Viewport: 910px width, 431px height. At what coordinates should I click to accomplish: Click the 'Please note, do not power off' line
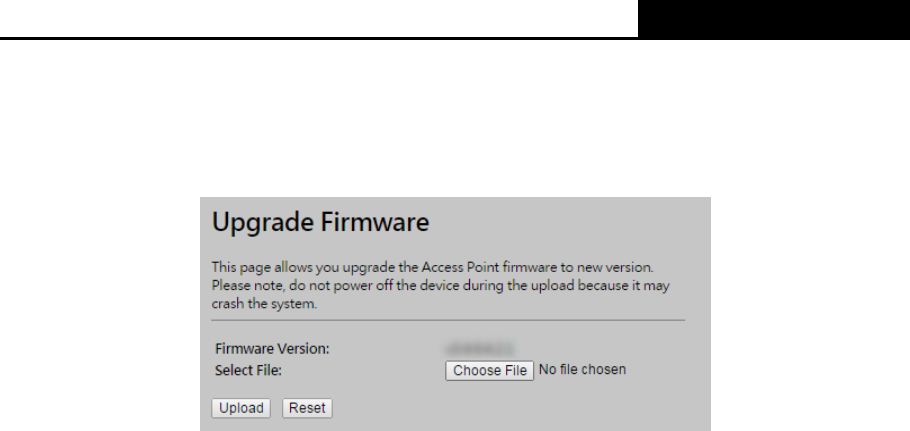pyautogui.click(x=440, y=285)
